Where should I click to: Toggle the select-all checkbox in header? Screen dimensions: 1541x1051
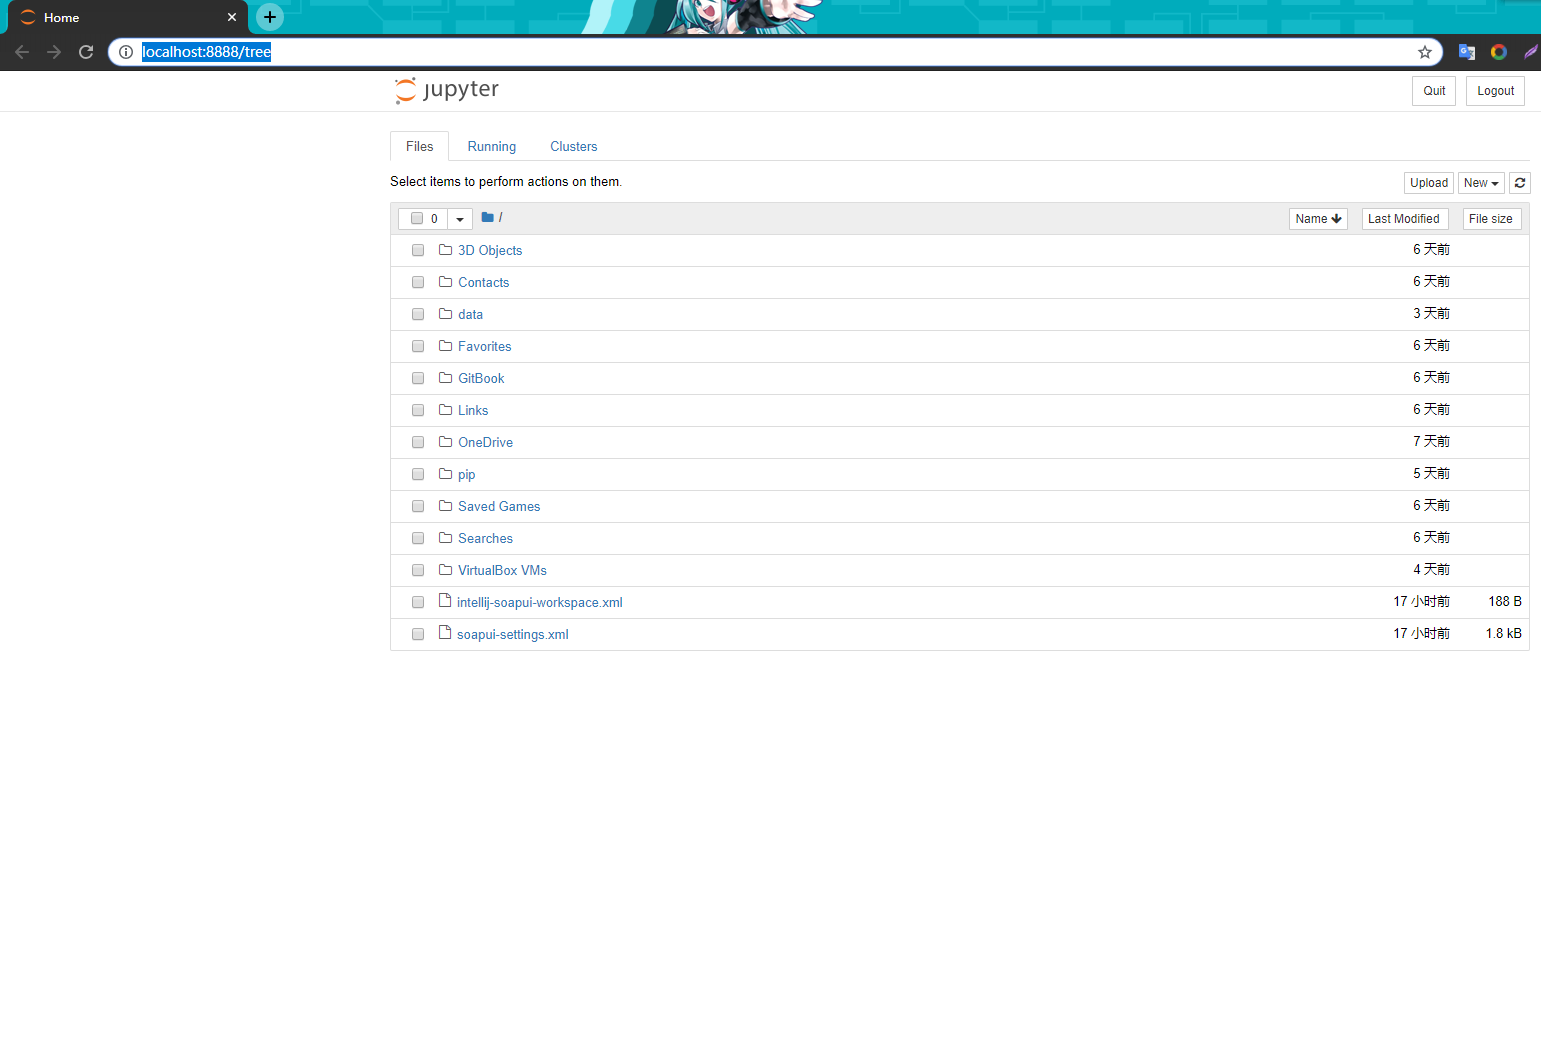417,219
